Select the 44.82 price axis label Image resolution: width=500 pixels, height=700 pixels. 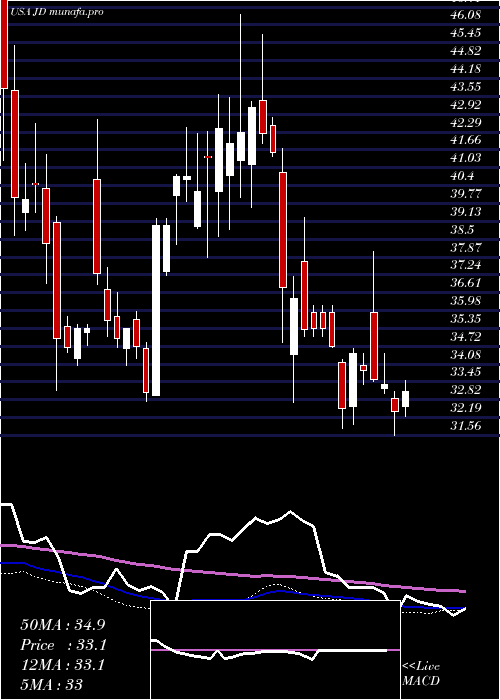tap(466, 50)
